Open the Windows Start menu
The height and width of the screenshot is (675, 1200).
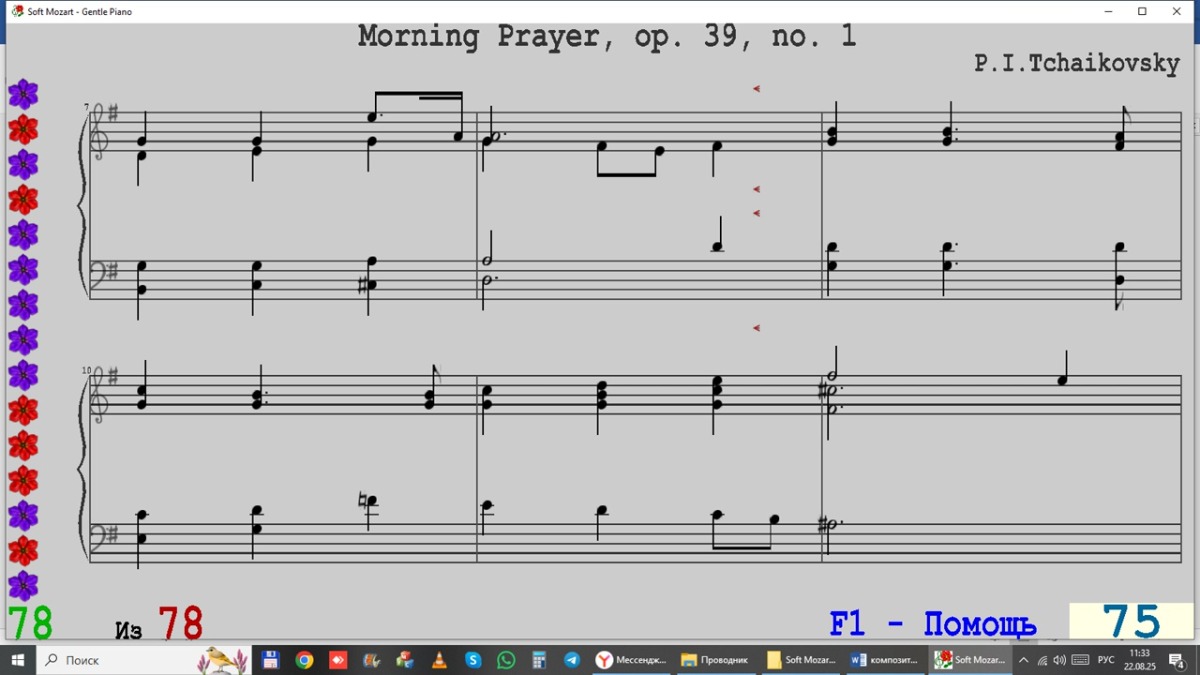tap(18, 660)
